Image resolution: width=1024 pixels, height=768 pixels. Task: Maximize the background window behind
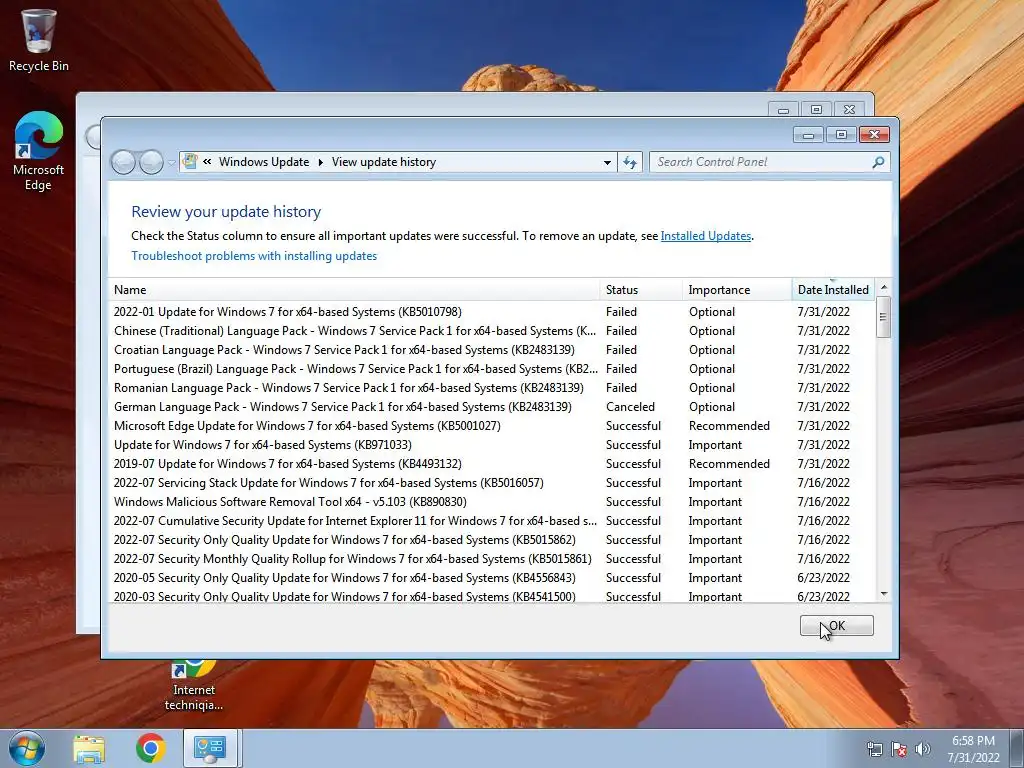pyautogui.click(x=816, y=109)
